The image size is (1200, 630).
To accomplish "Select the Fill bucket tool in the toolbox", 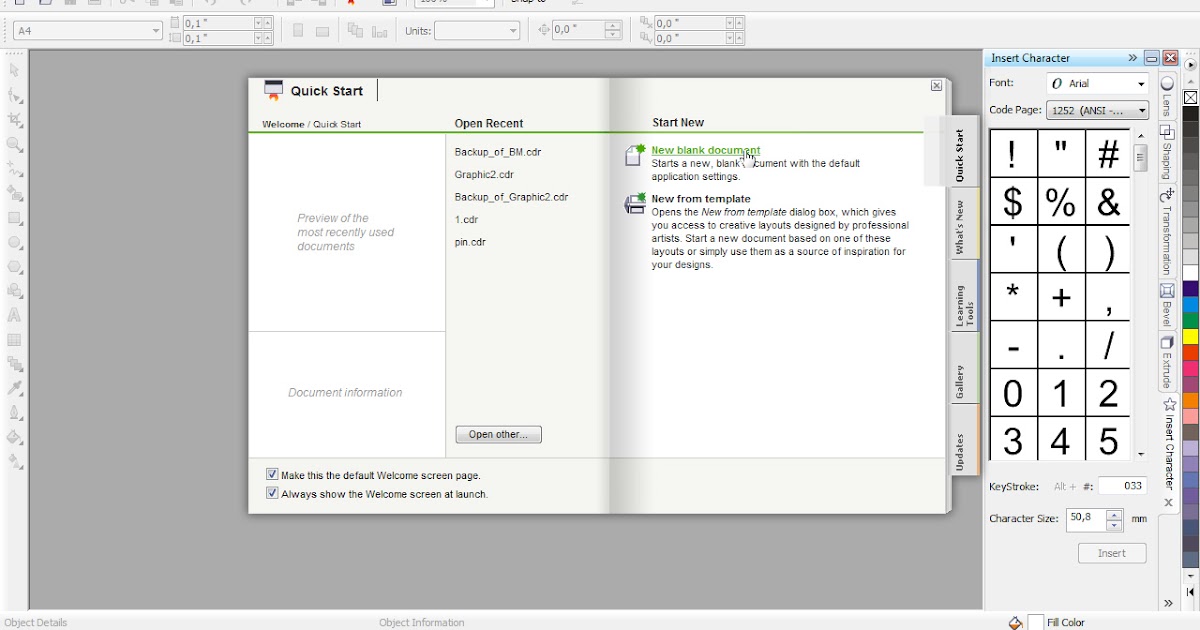I will coord(15,437).
